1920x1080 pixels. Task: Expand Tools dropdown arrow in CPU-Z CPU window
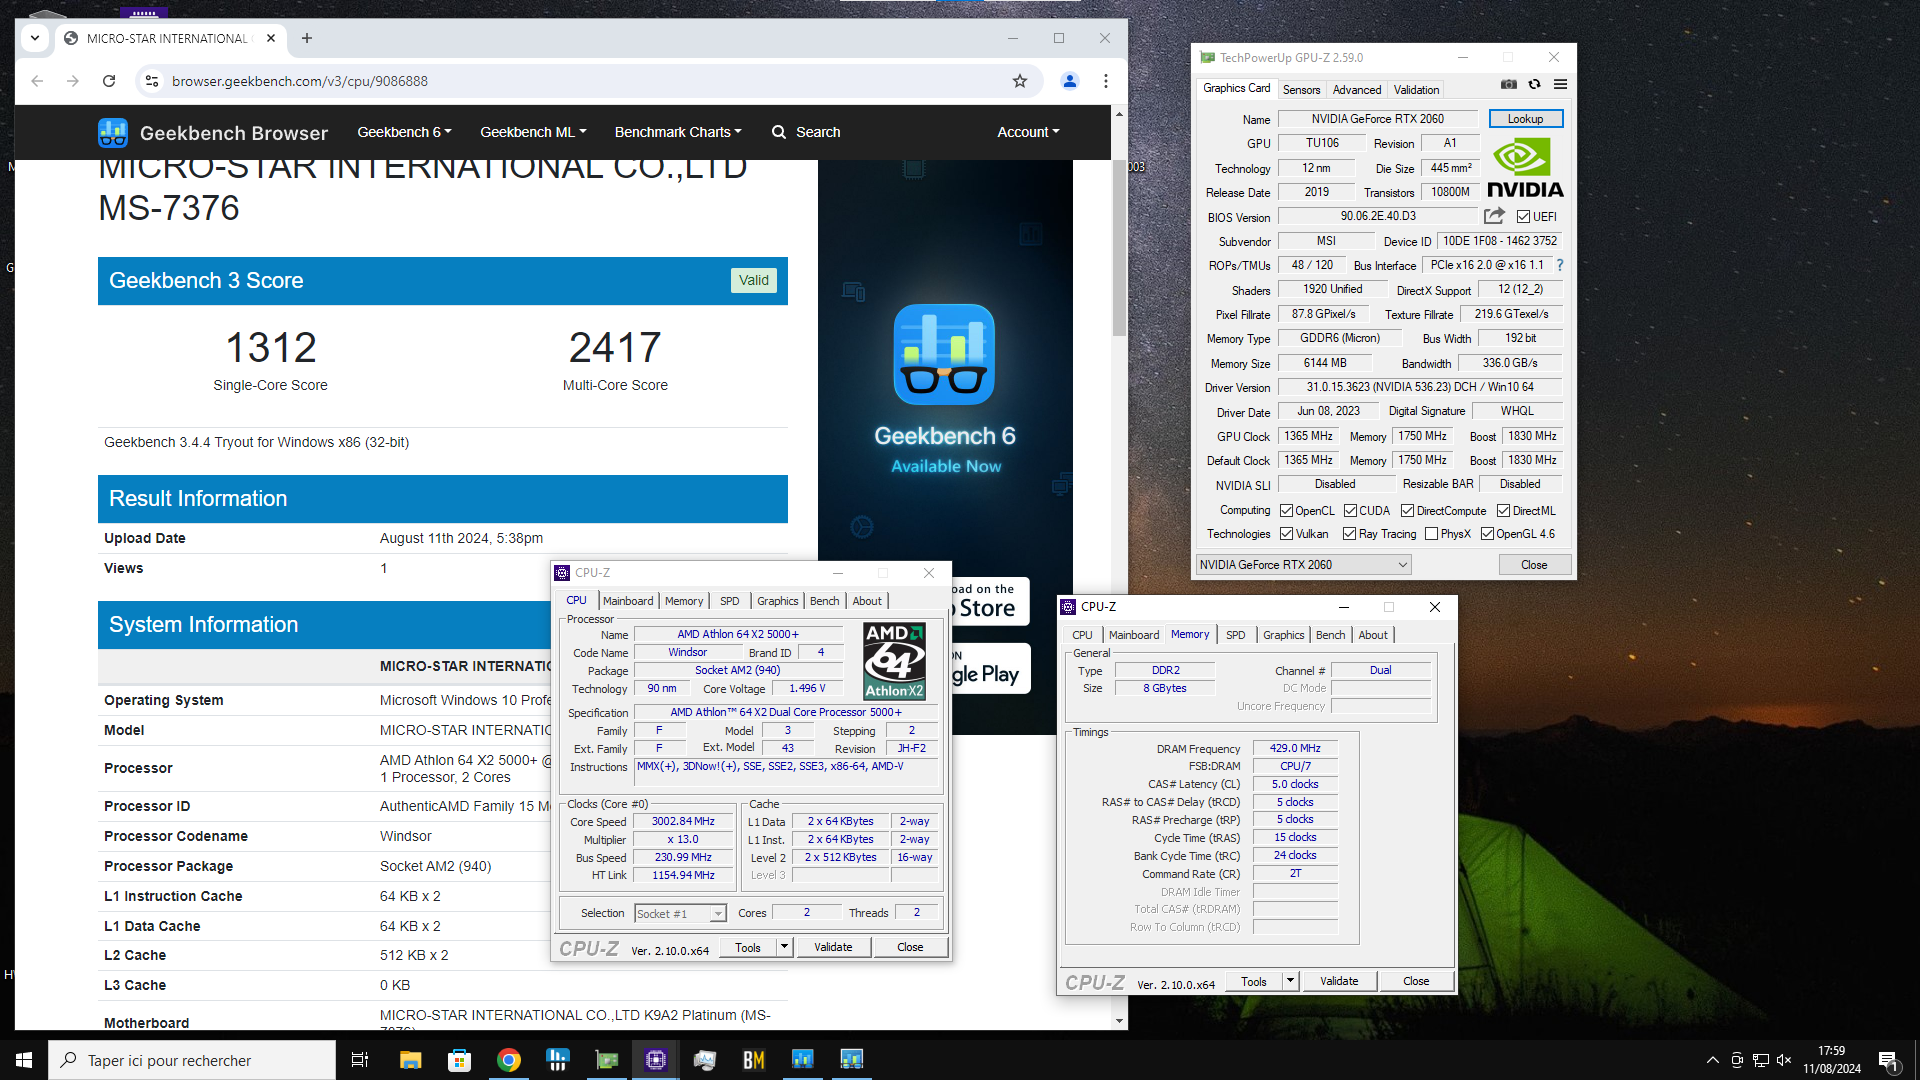pos(784,947)
